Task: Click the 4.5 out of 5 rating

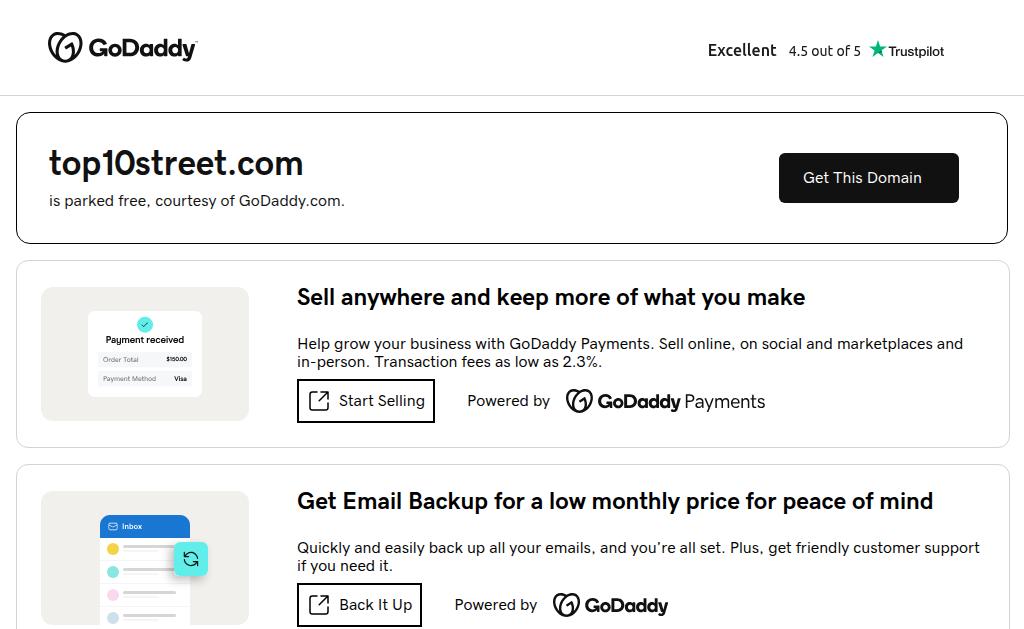Action: pyautogui.click(x=824, y=51)
